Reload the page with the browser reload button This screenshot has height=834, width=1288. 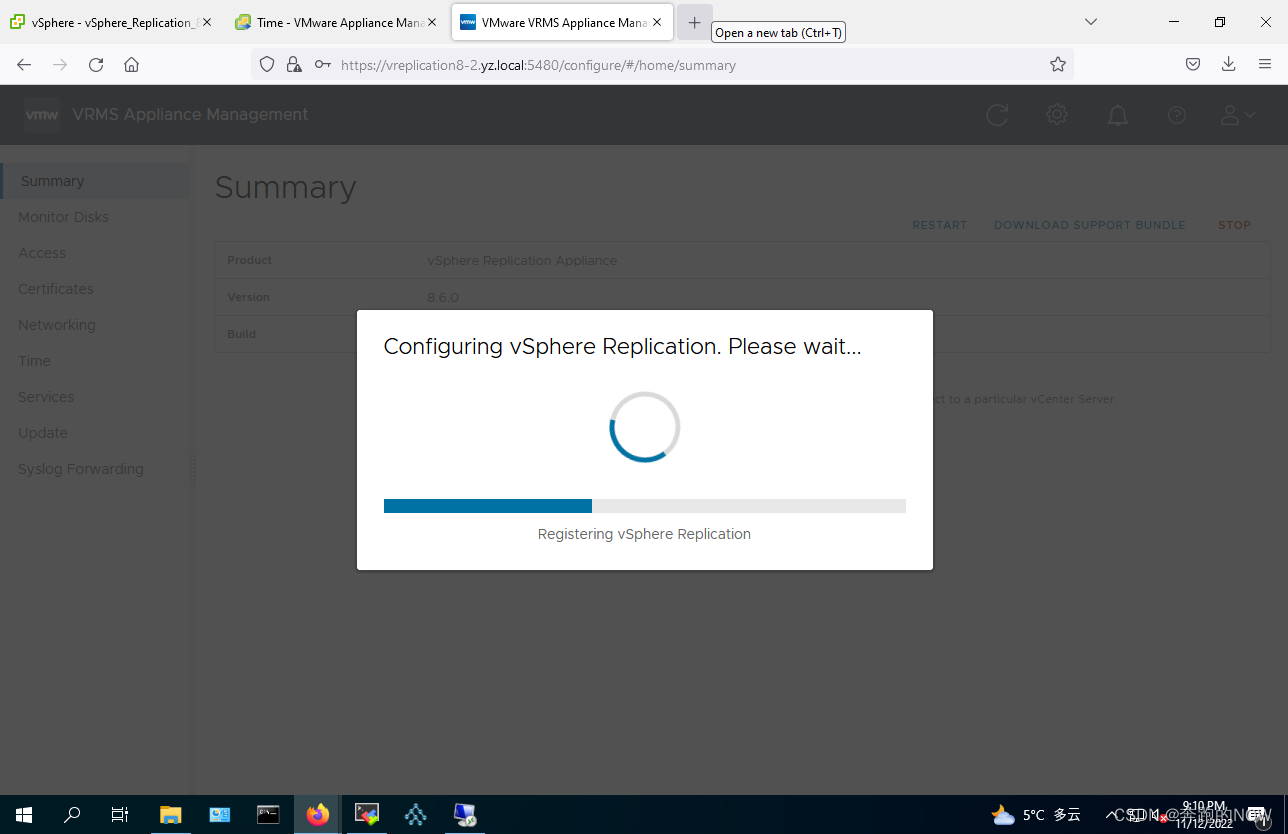coord(96,64)
